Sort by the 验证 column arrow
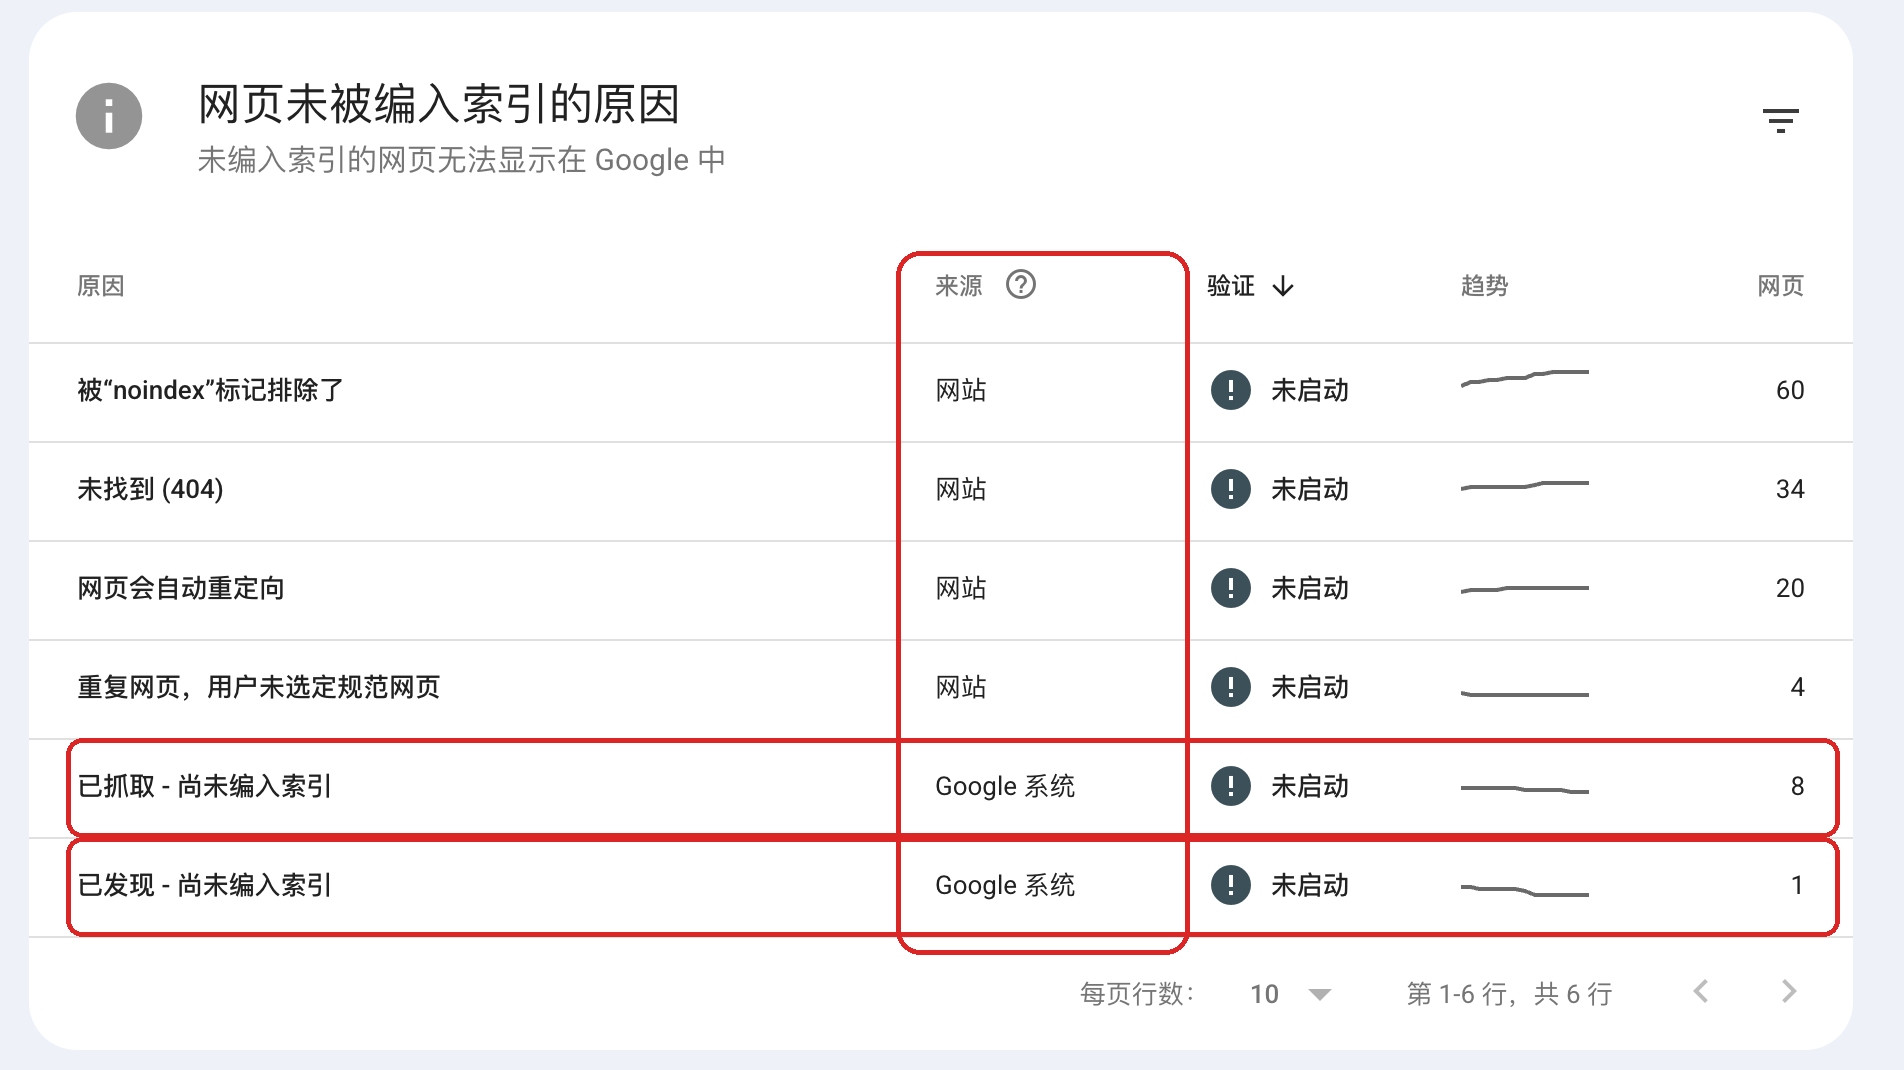Viewport: 1904px width, 1070px height. 1283,287
